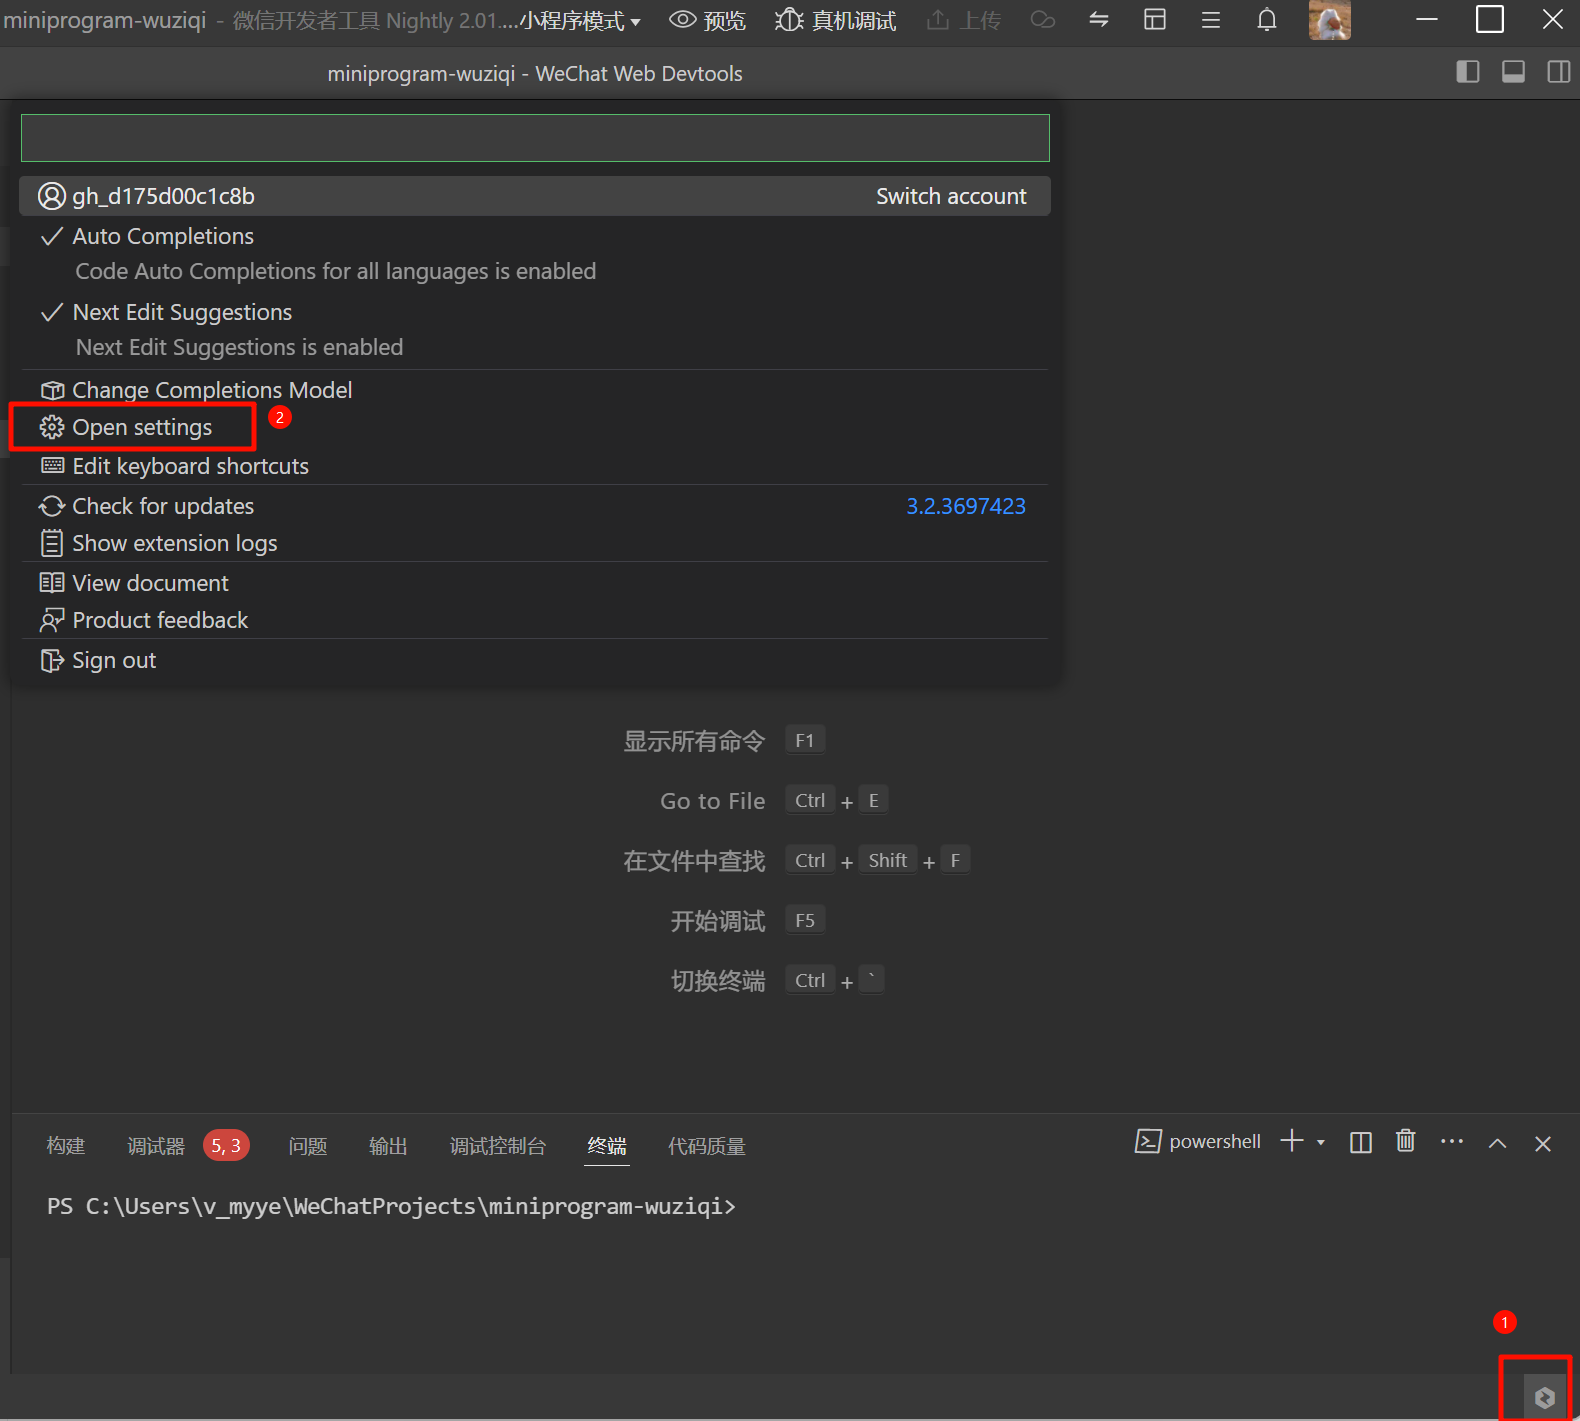Expand the new terminal launch profile arrow
The height and width of the screenshot is (1421, 1580).
pos(1321,1142)
